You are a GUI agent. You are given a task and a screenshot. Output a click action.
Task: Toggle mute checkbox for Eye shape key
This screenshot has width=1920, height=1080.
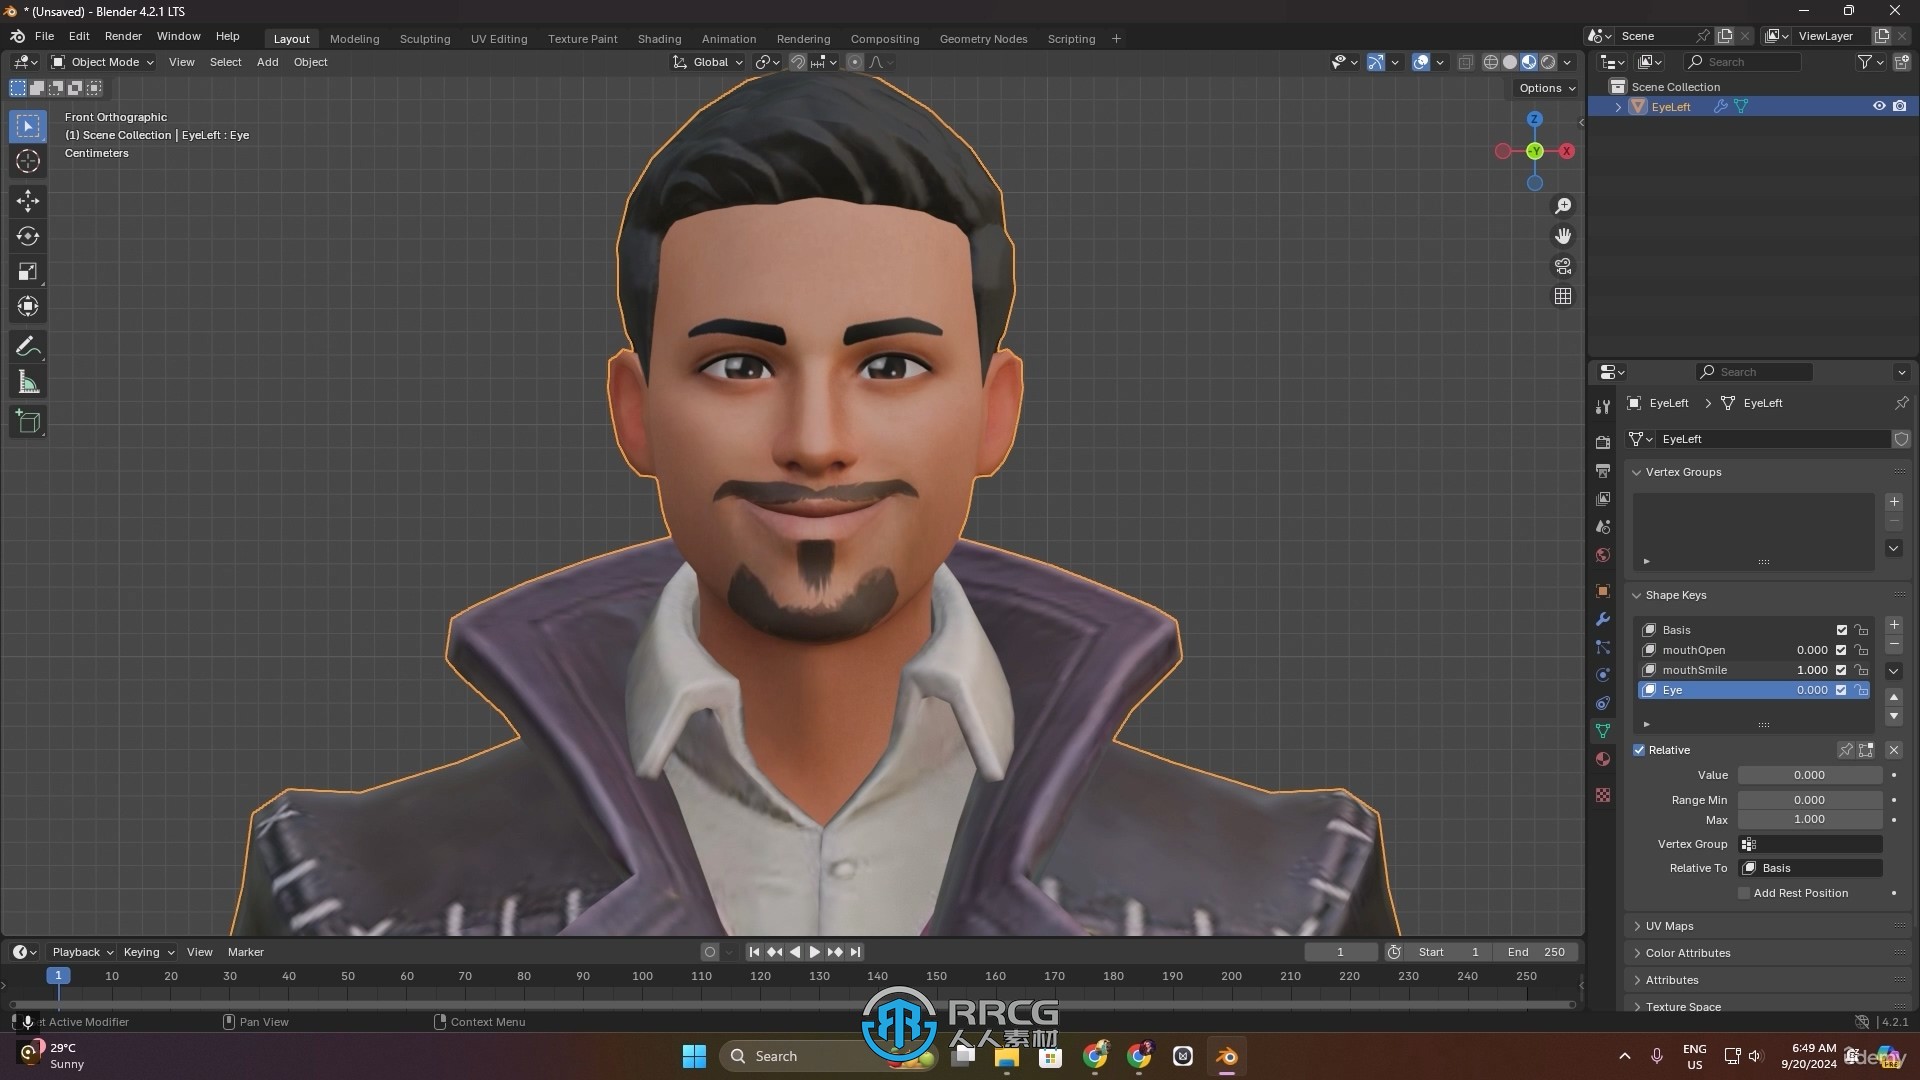coord(1841,690)
